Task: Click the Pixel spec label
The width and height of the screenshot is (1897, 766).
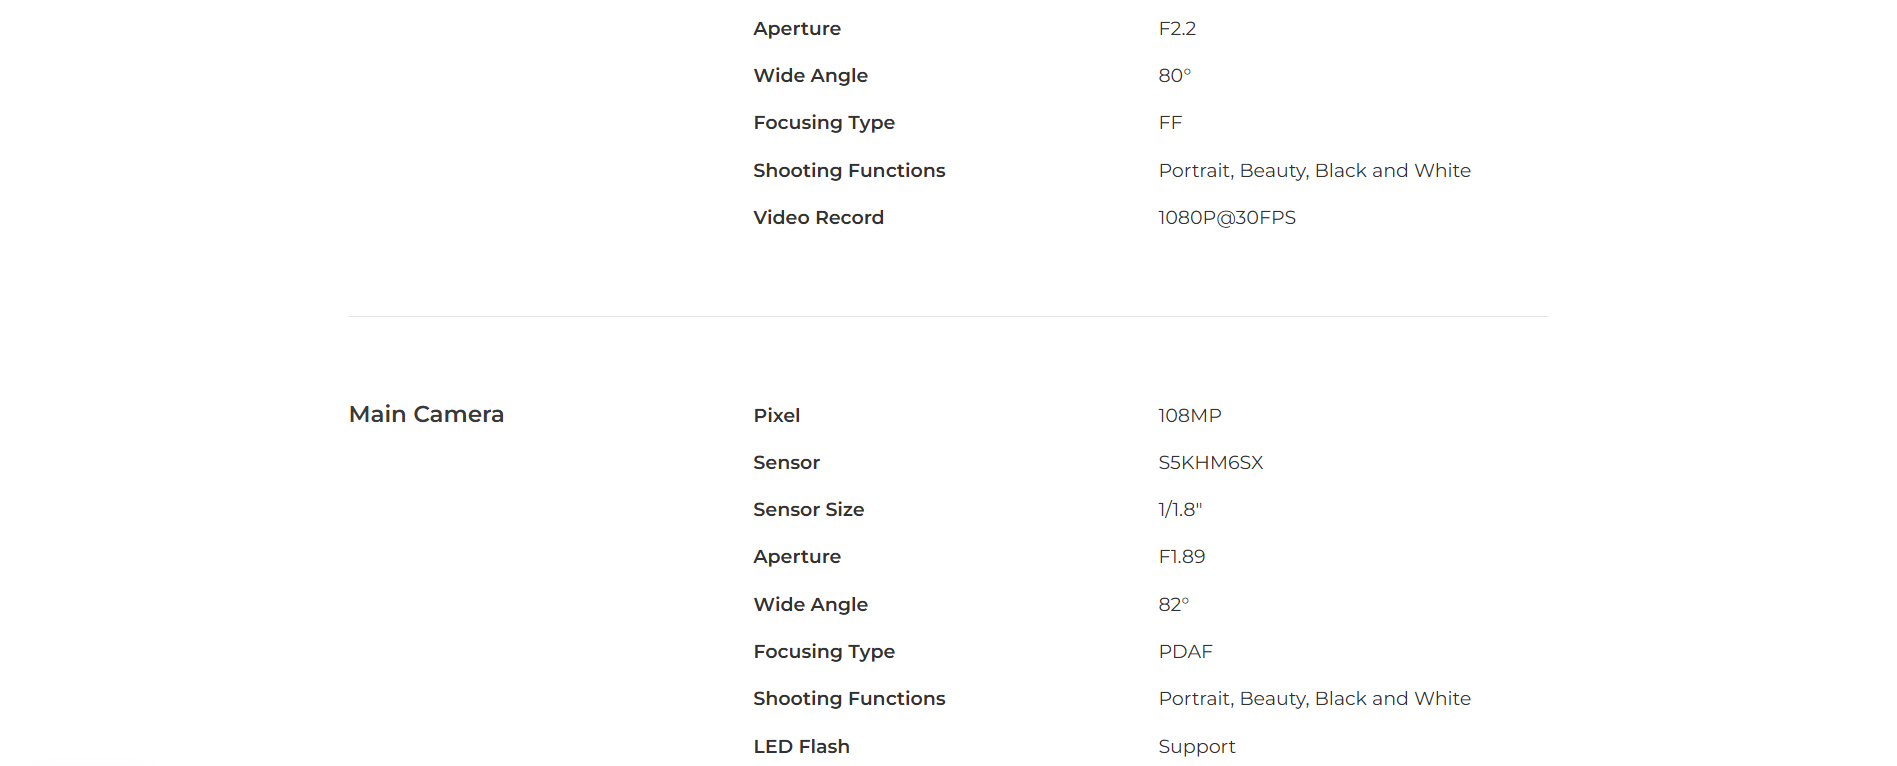Action: [x=776, y=416]
